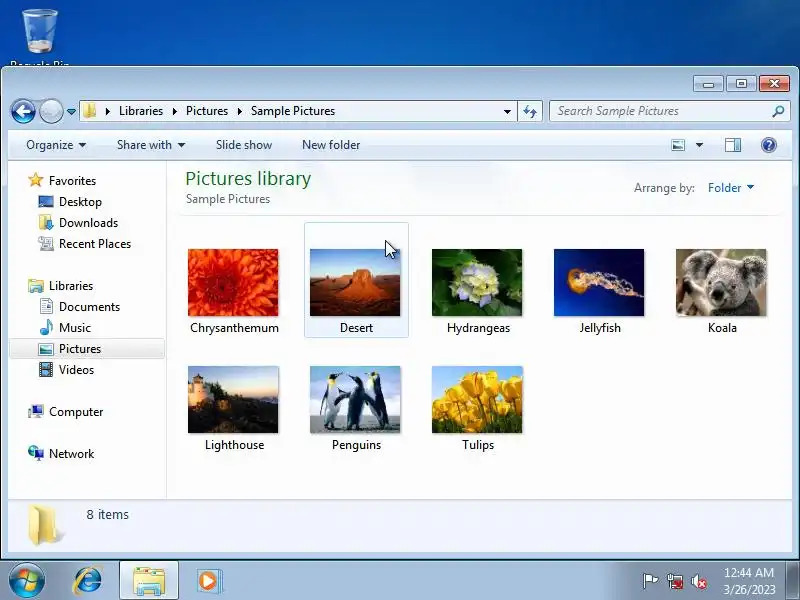The height and width of the screenshot is (600, 800).
Task: Click the folder icon in details pane
Action: click(x=45, y=524)
